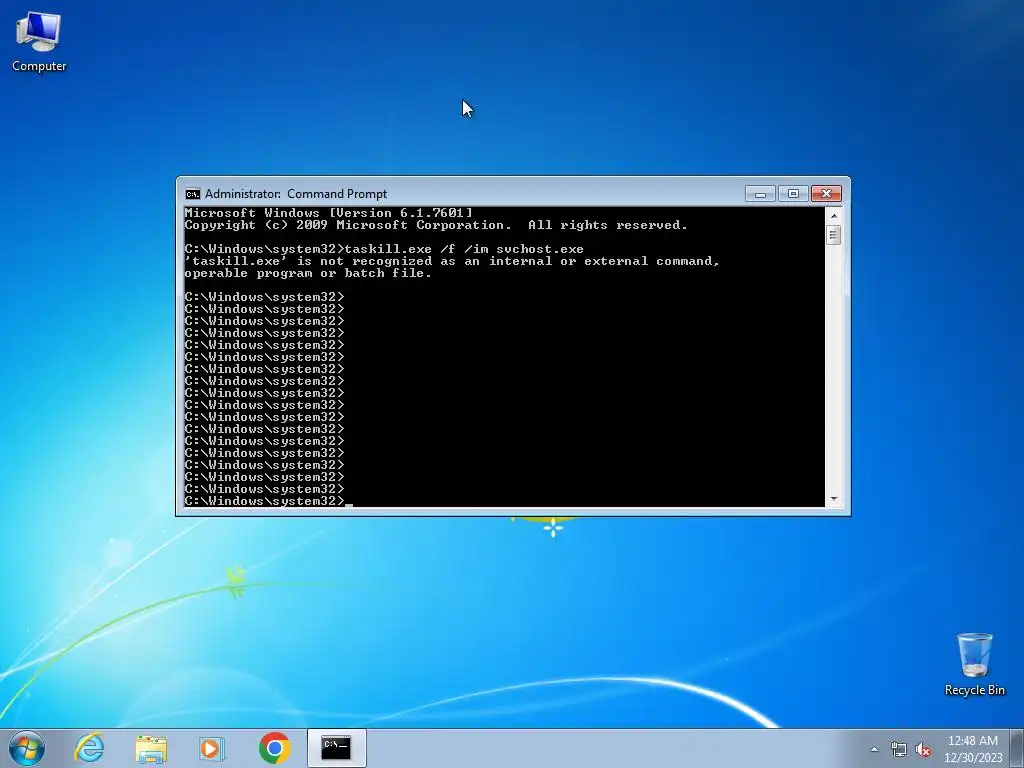Open the Windows Start orb

pos(27,748)
